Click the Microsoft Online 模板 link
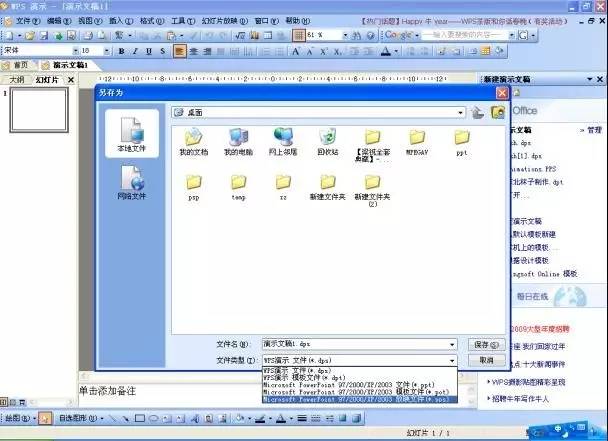 tap(544, 274)
